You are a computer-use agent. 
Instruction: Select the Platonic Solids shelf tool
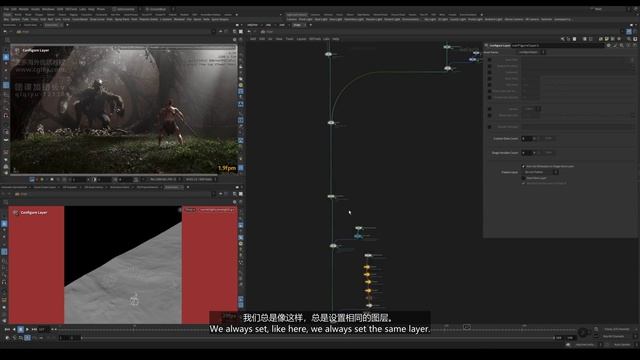[x=148, y=19]
